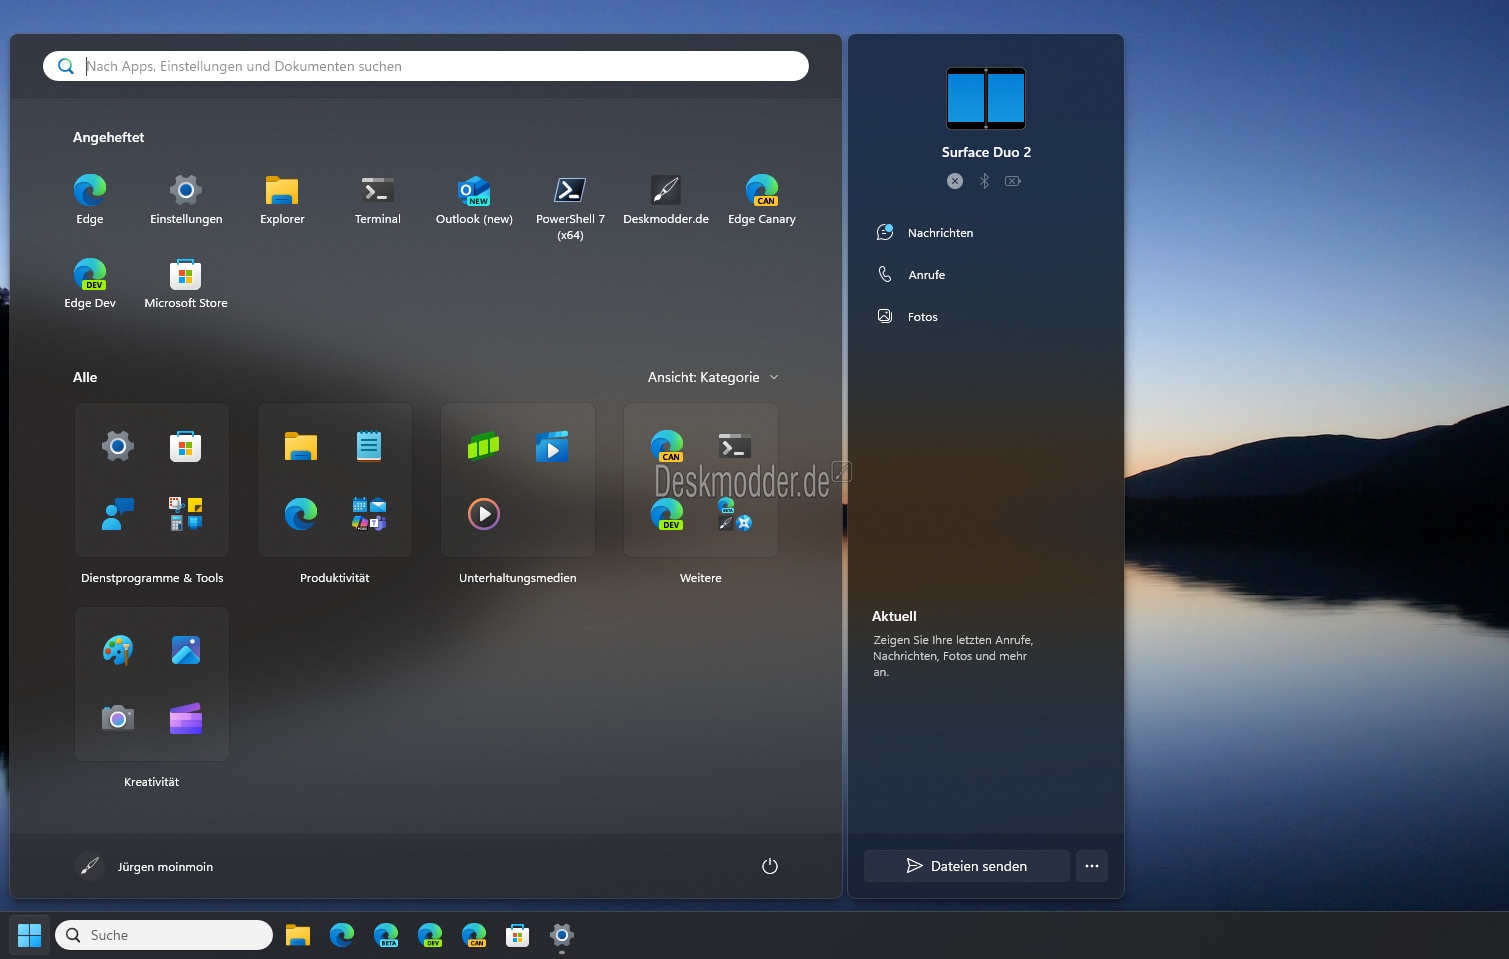The width and height of the screenshot is (1509, 959).
Task: Open File Explorer in Produktivität category
Action: (x=301, y=446)
